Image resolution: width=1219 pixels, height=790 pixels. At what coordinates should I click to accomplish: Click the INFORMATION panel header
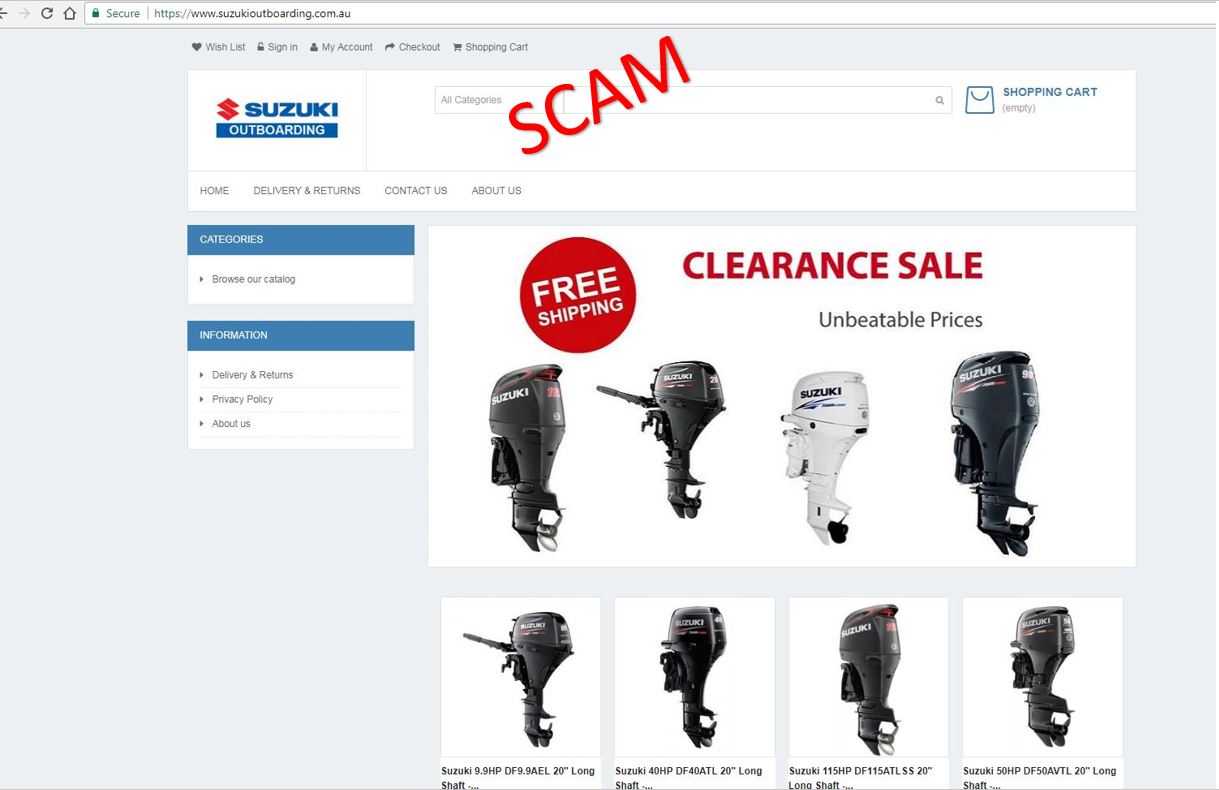coord(301,336)
